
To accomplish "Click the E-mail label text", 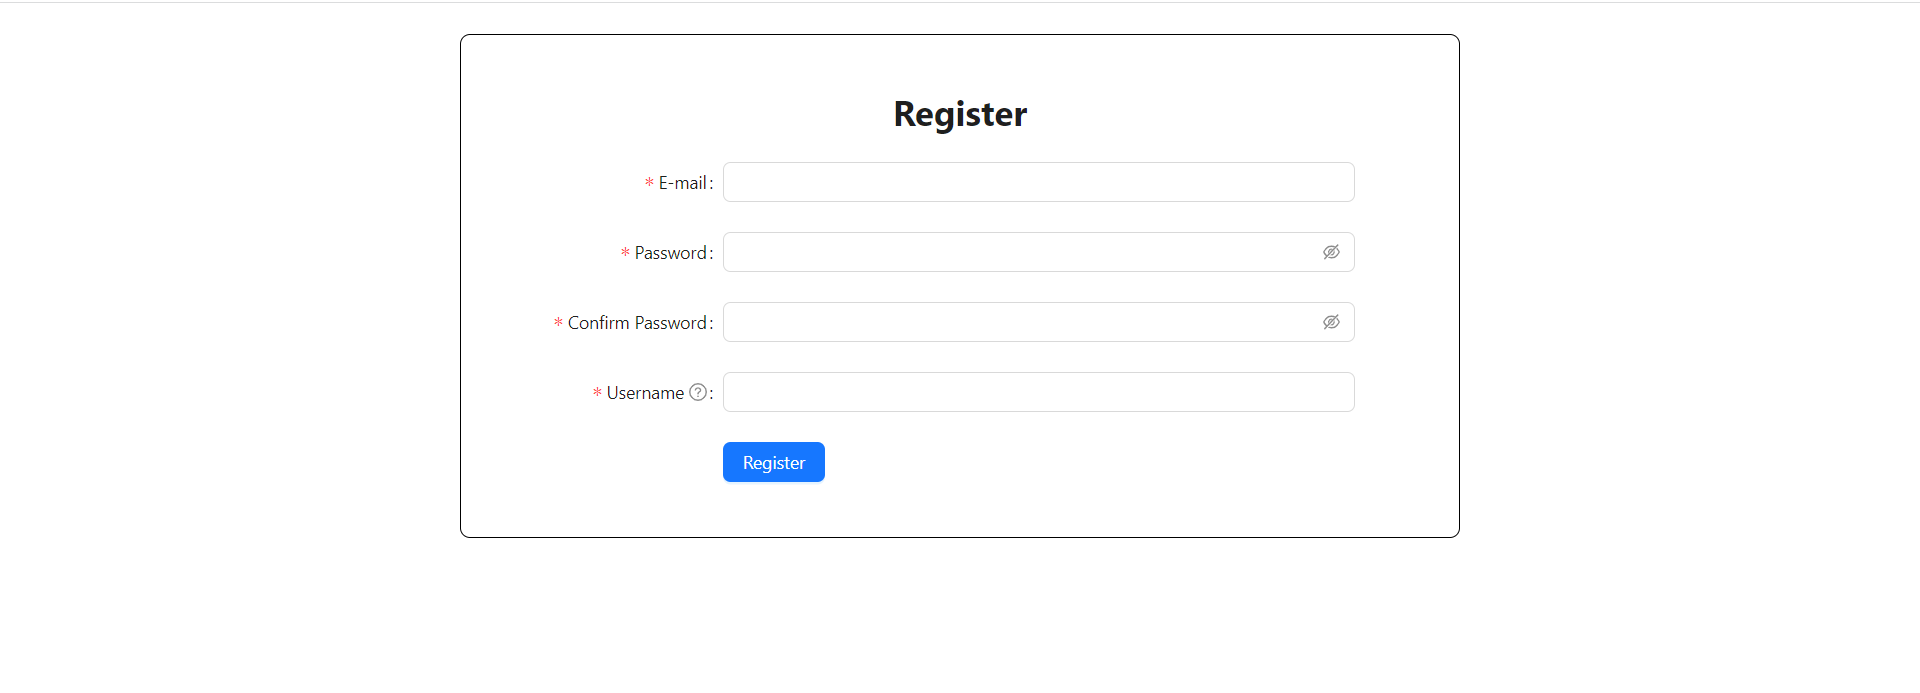I will click(x=681, y=182).
